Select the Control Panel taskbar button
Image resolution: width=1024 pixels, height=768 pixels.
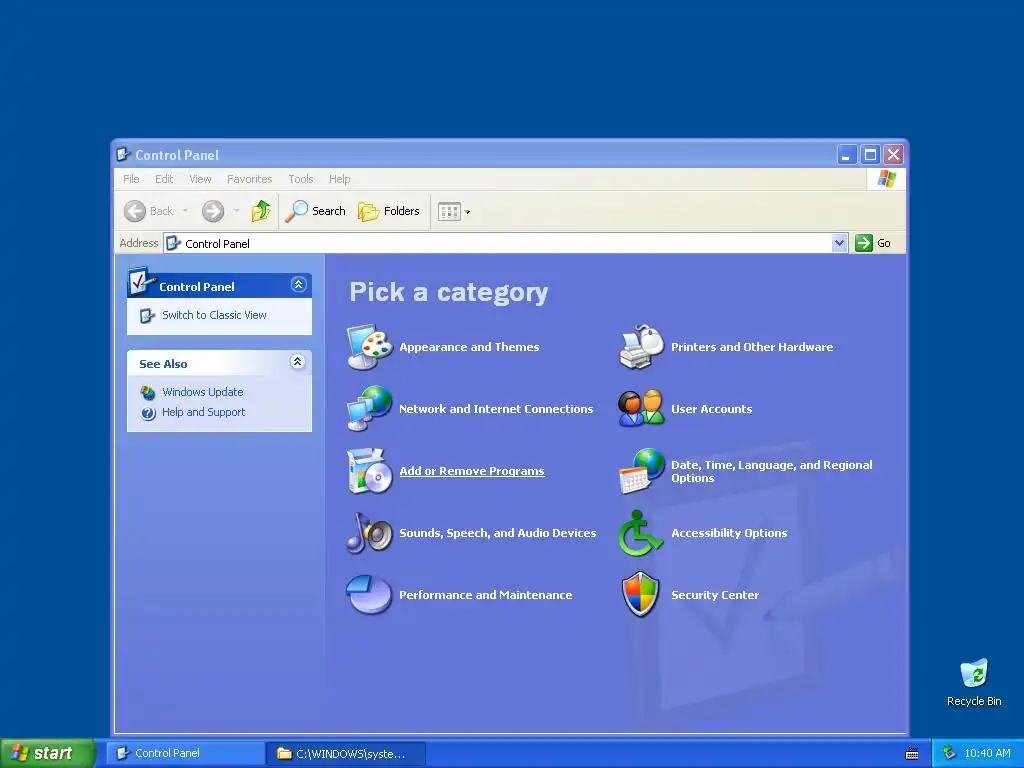point(185,753)
